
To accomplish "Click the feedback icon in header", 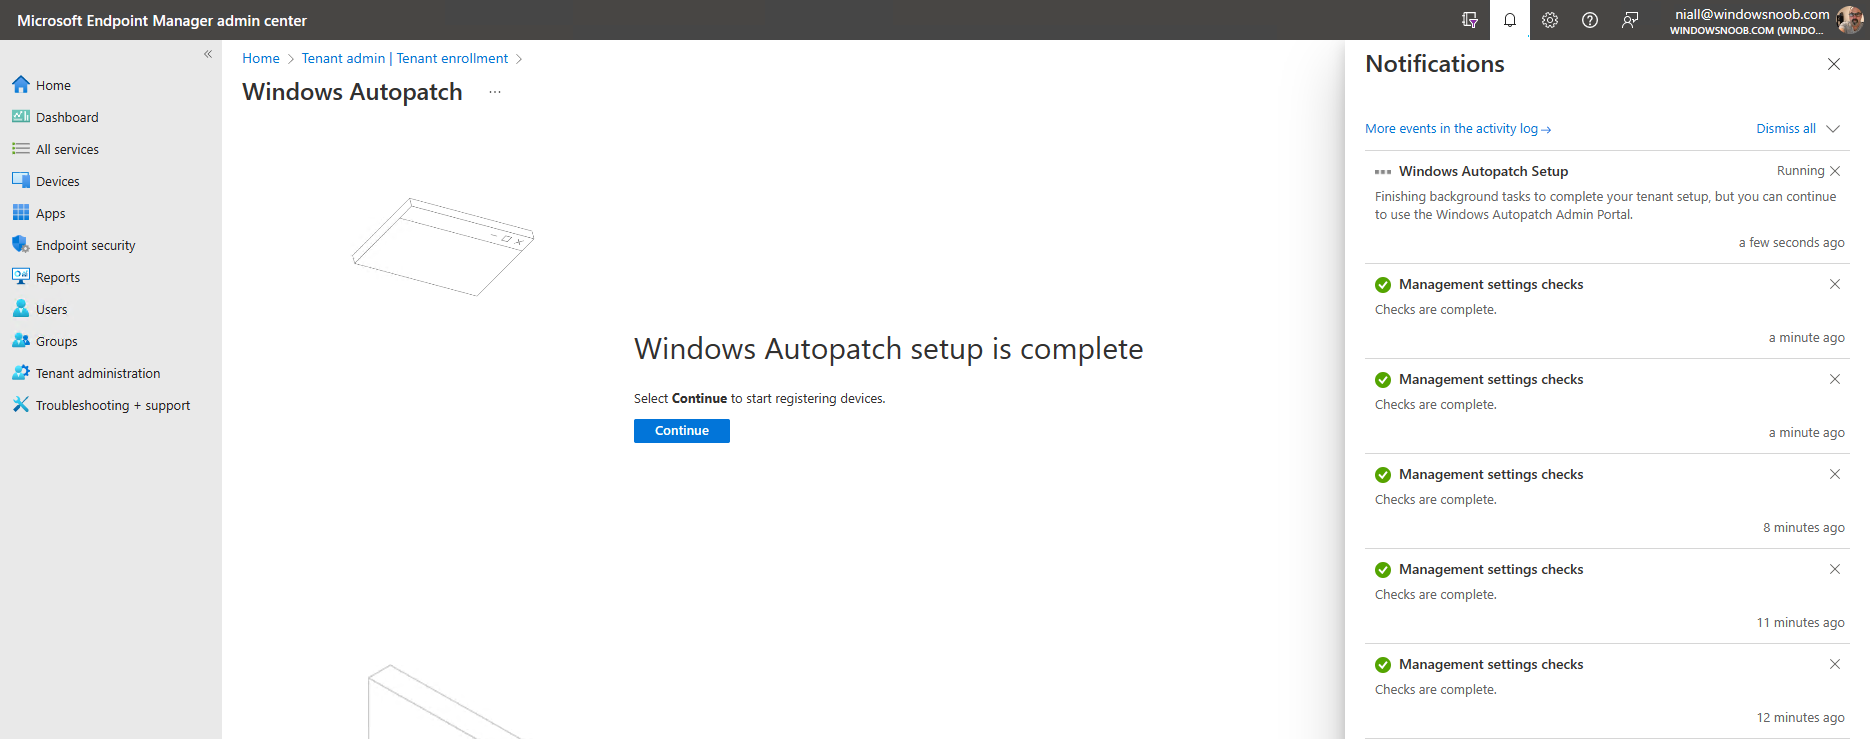I will point(1630,20).
